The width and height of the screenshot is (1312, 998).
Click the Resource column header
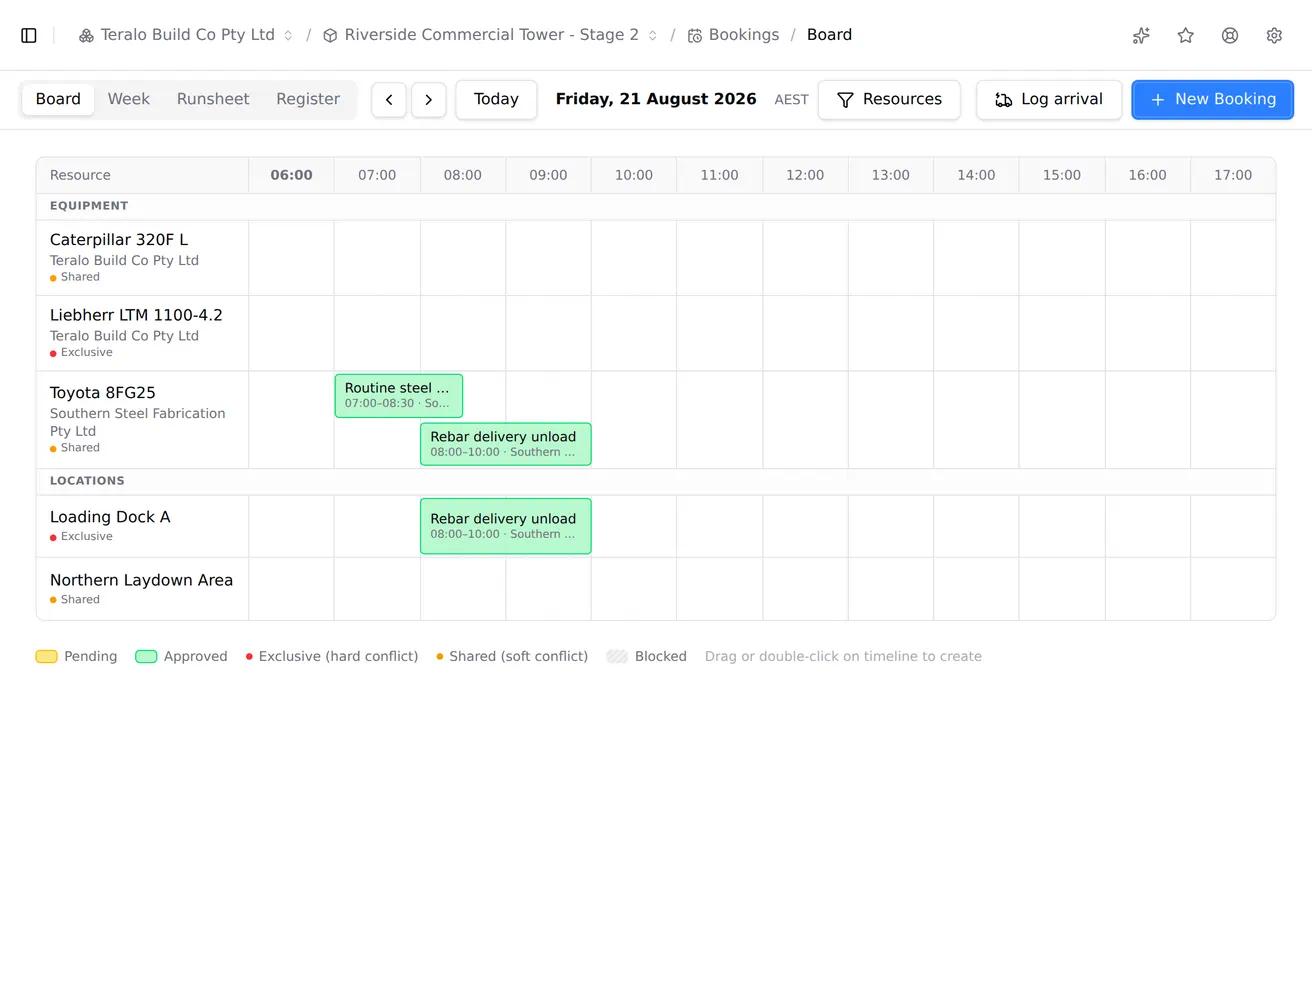[x=142, y=175]
